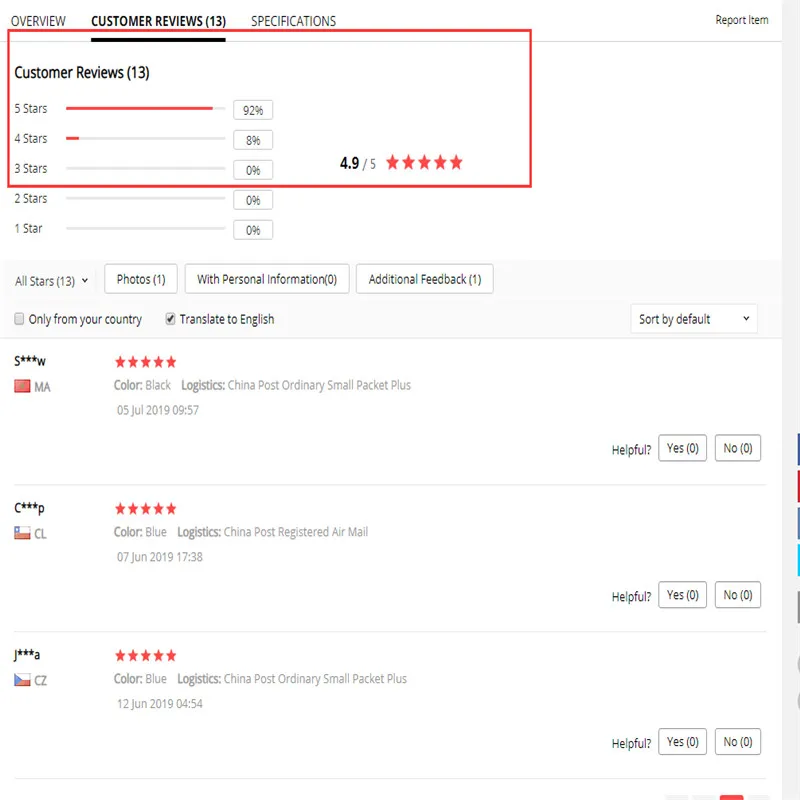Click the 4 Stars rating bar
The height and width of the screenshot is (800, 800).
pos(145,138)
